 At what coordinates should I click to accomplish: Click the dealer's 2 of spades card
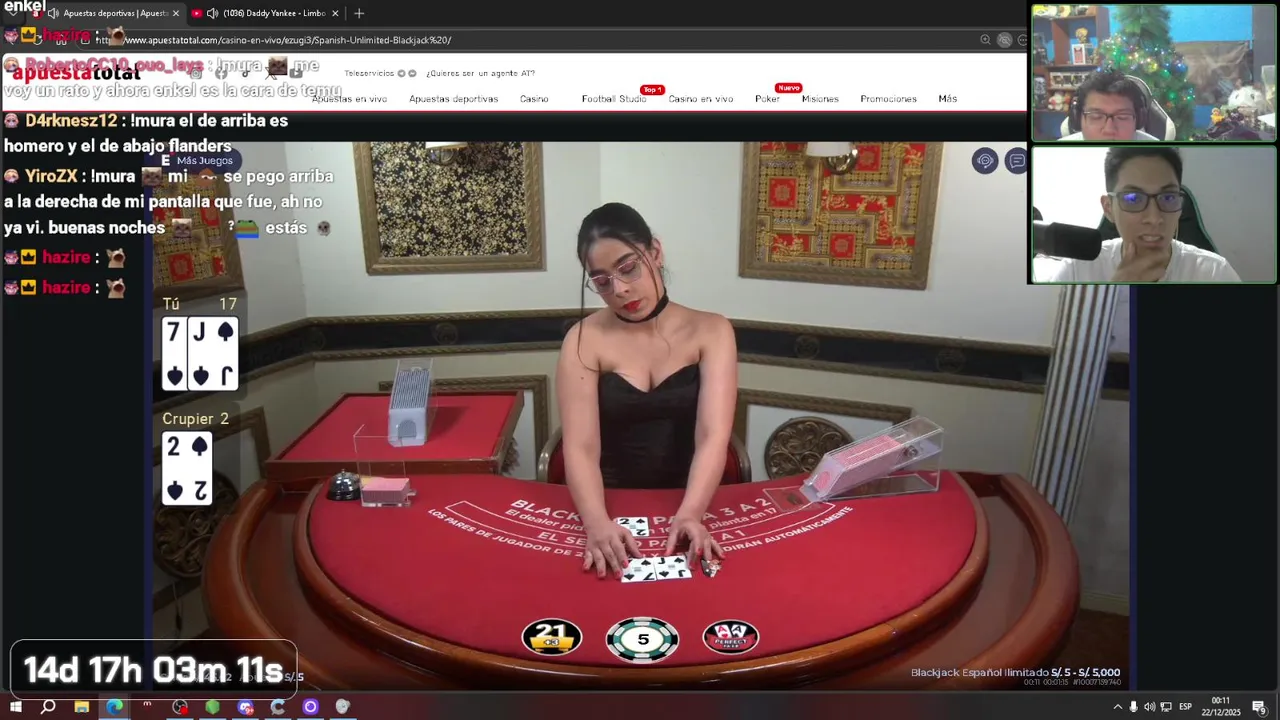point(187,468)
